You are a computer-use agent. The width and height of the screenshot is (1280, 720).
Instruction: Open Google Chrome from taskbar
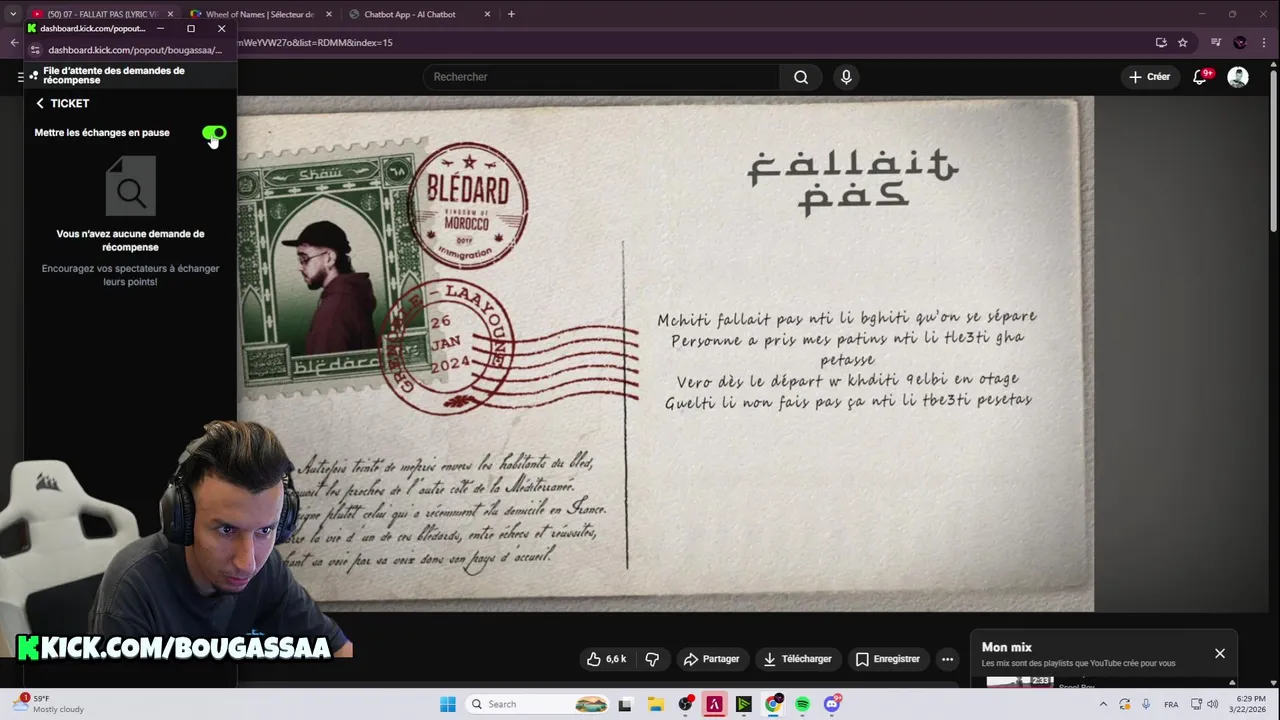pyautogui.click(x=773, y=704)
